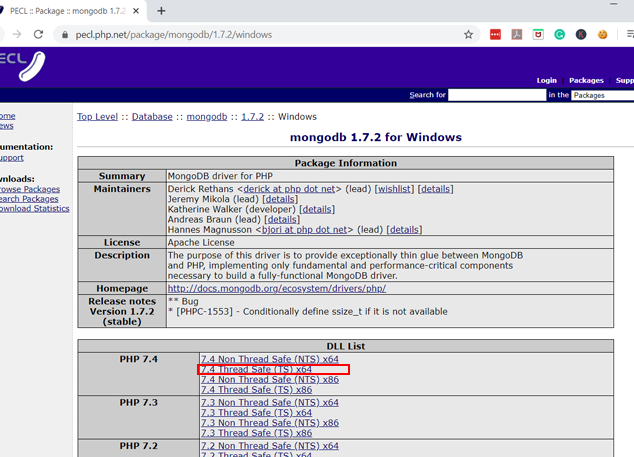
Task: Reload the page with the refresh icon
Action: pos(38,34)
